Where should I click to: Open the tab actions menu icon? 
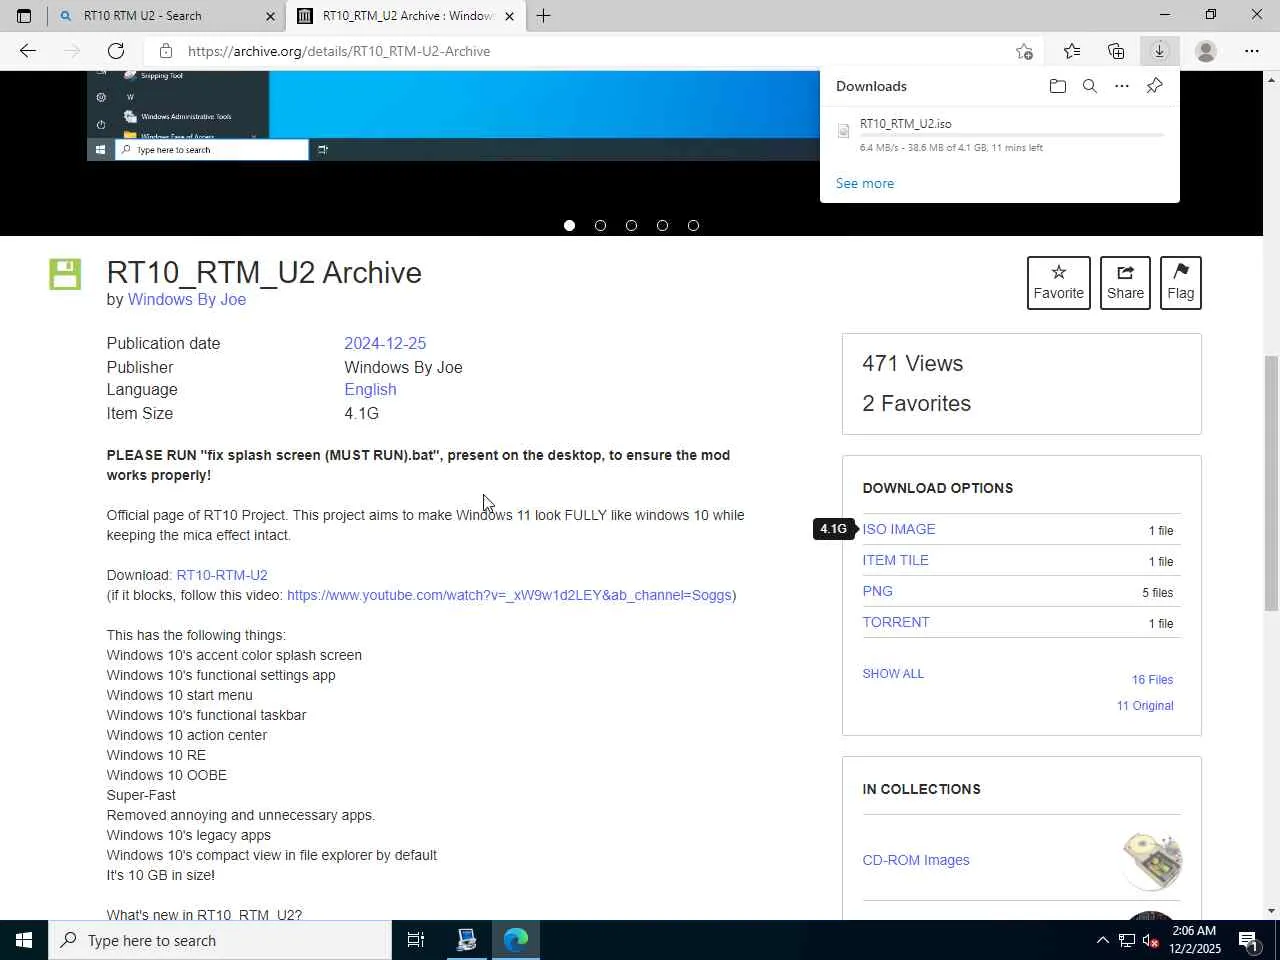coord(24,16)
